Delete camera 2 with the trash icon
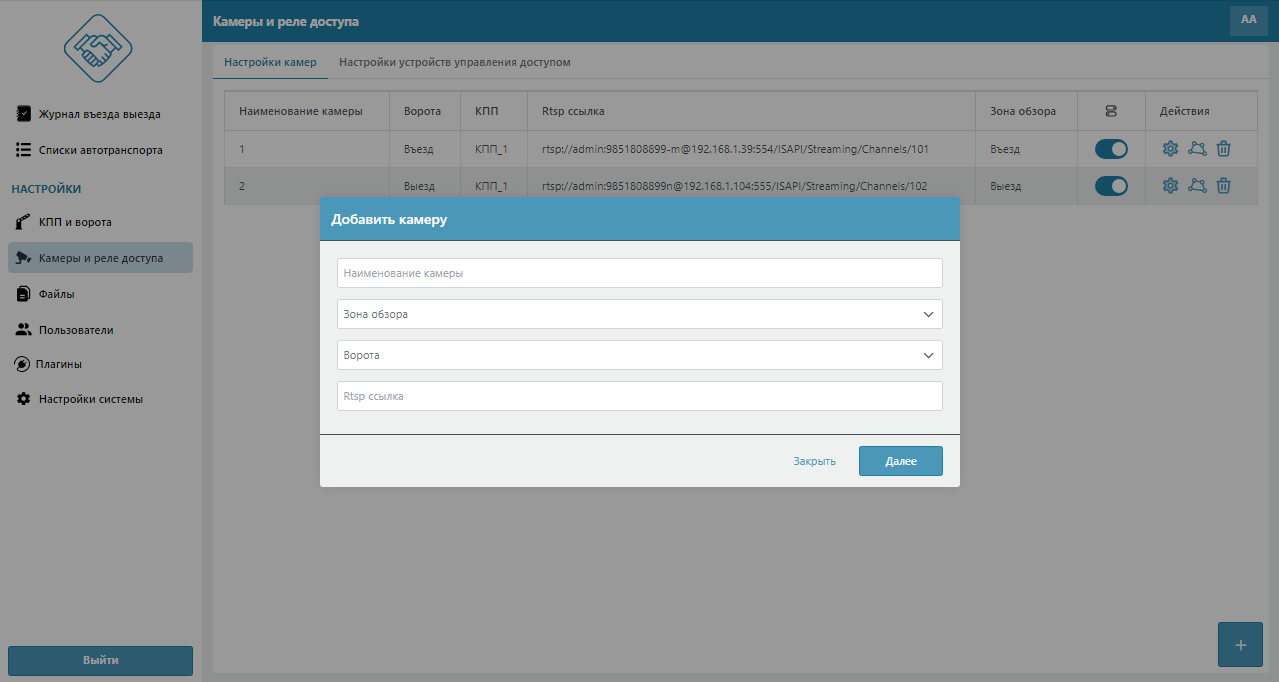 (1223, 186)
